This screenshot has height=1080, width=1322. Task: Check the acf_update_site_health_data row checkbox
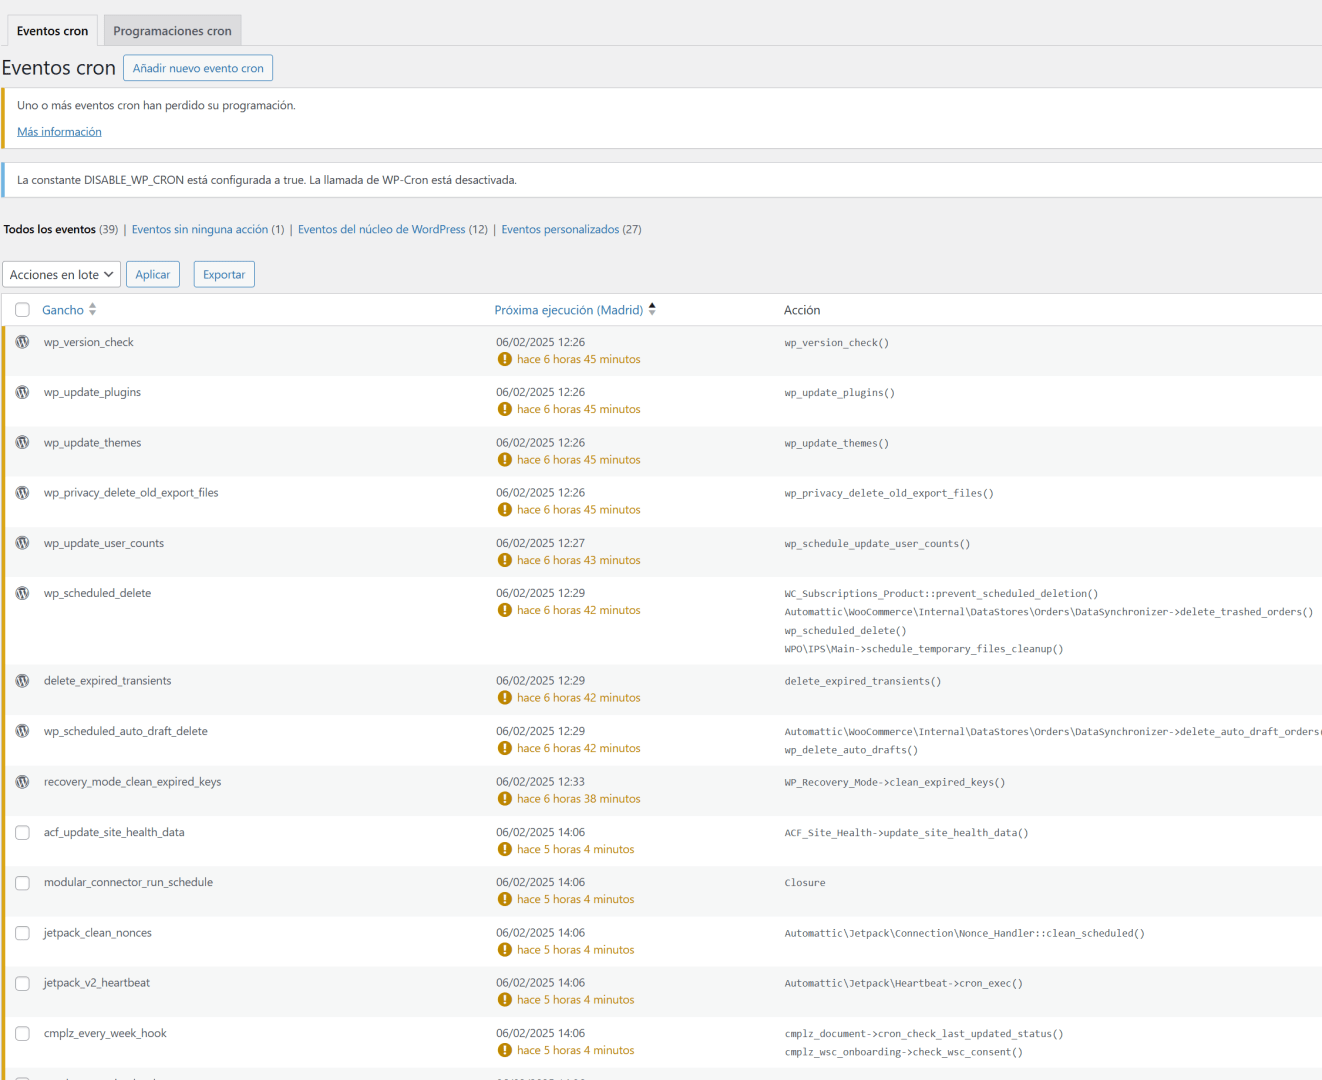pos(22,832)
